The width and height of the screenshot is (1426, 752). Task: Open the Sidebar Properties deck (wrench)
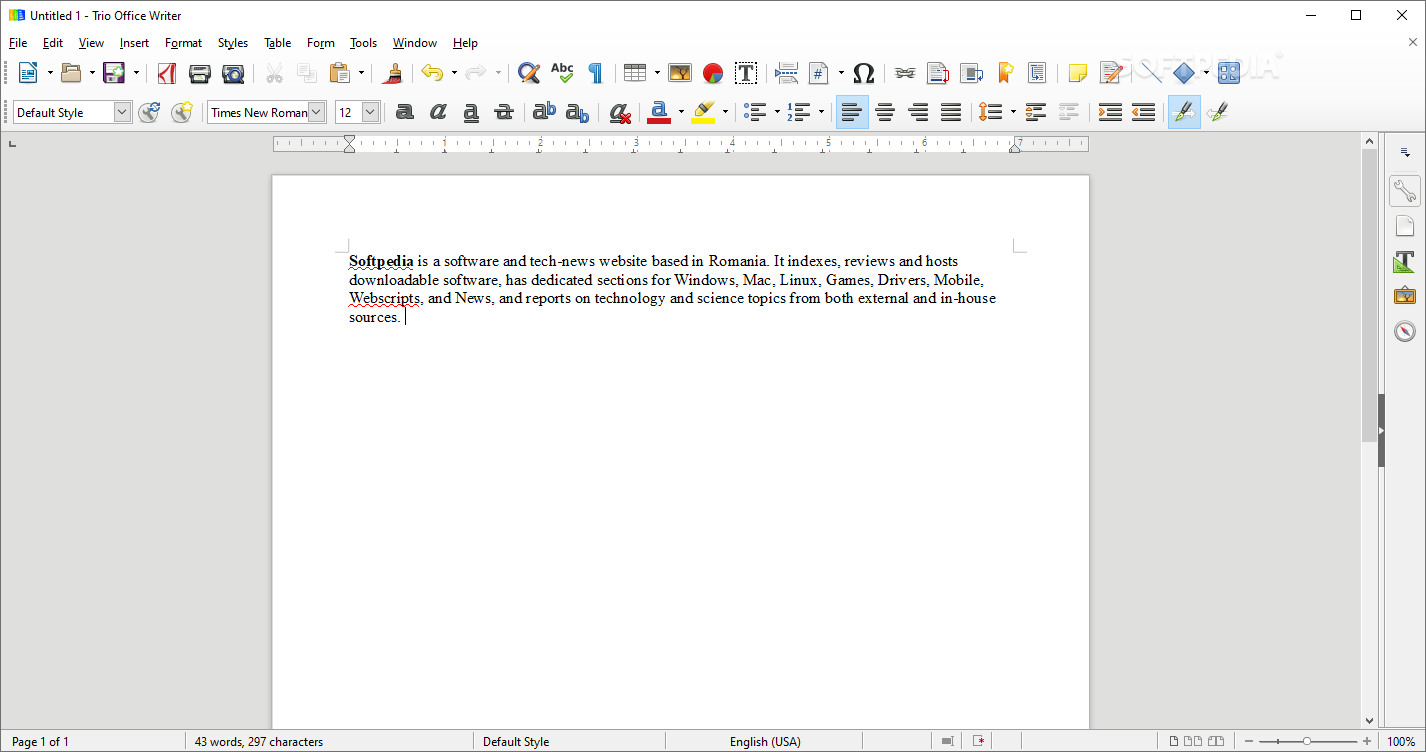pyautogui.click(x=1405, y=191)
